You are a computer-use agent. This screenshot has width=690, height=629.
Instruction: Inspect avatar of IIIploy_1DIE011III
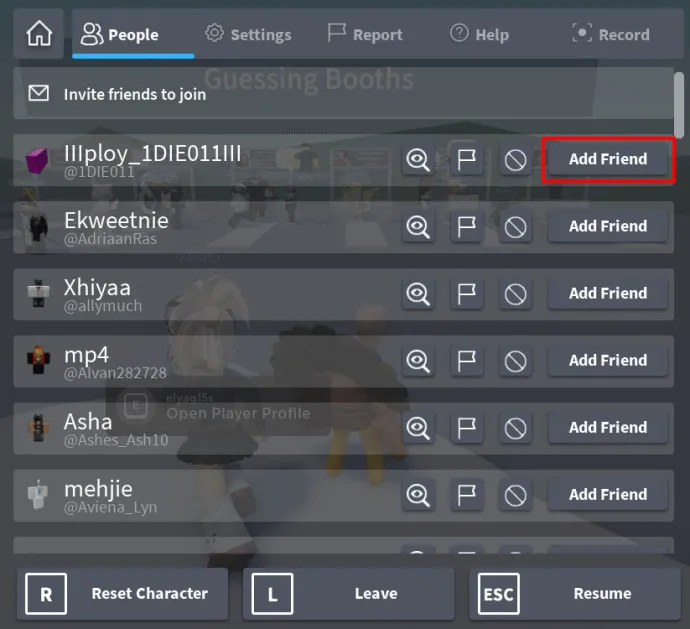pos(417,159)
